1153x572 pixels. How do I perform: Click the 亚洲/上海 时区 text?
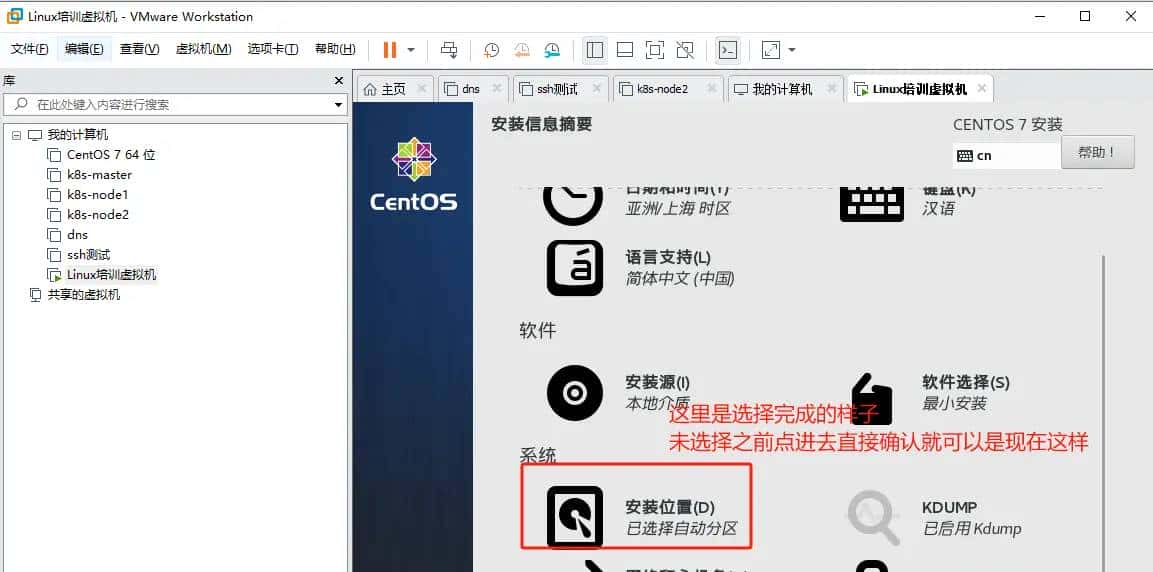677,209
